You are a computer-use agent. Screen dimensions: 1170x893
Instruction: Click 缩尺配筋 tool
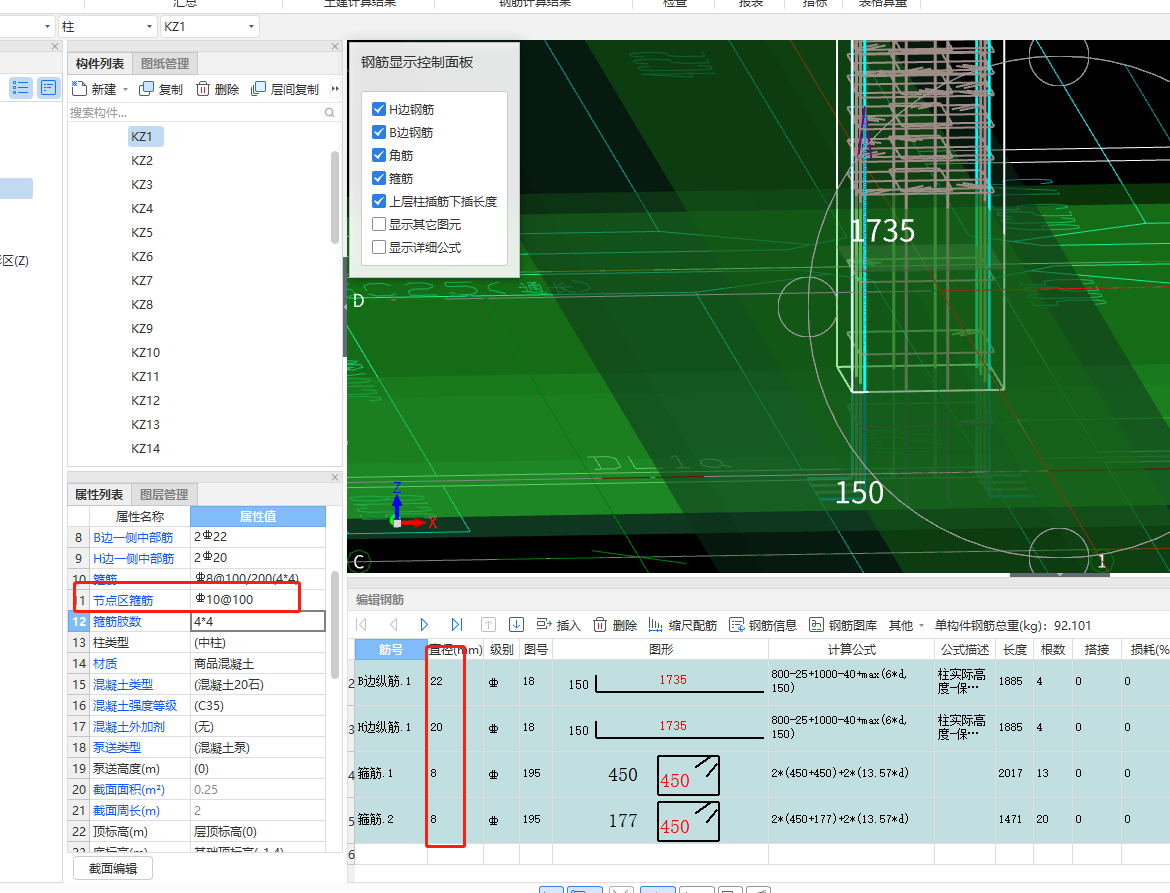683,625
